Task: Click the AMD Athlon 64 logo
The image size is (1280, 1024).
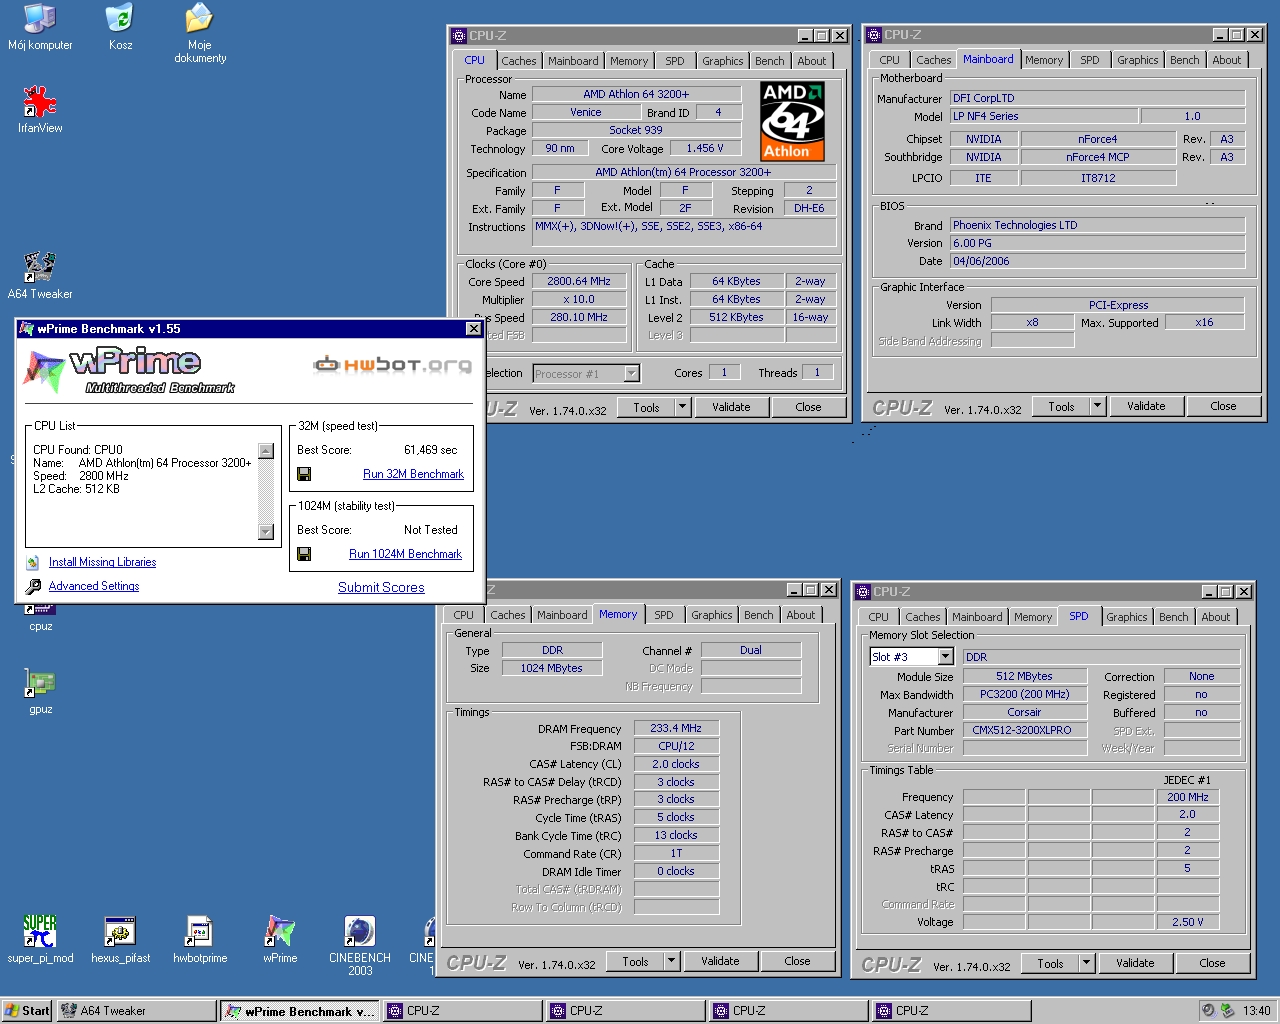Action: tap(792, 121)
